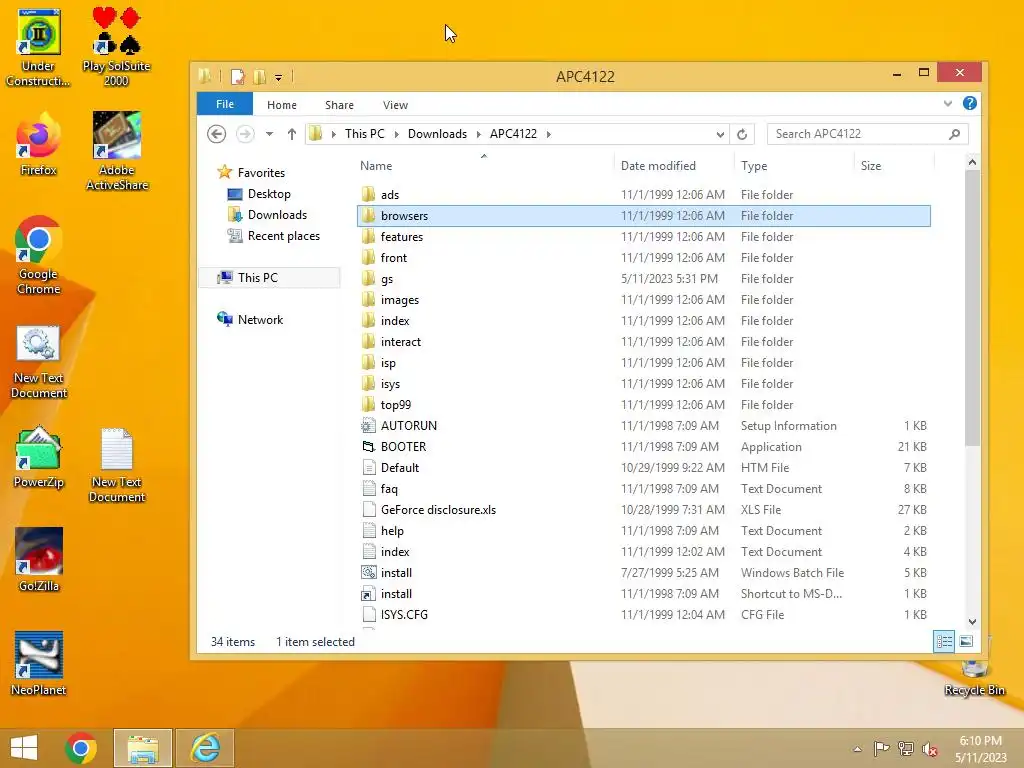Click Chrome icon in taskbar
This screenshot has height=768, width=1024.
click(81, 748)
